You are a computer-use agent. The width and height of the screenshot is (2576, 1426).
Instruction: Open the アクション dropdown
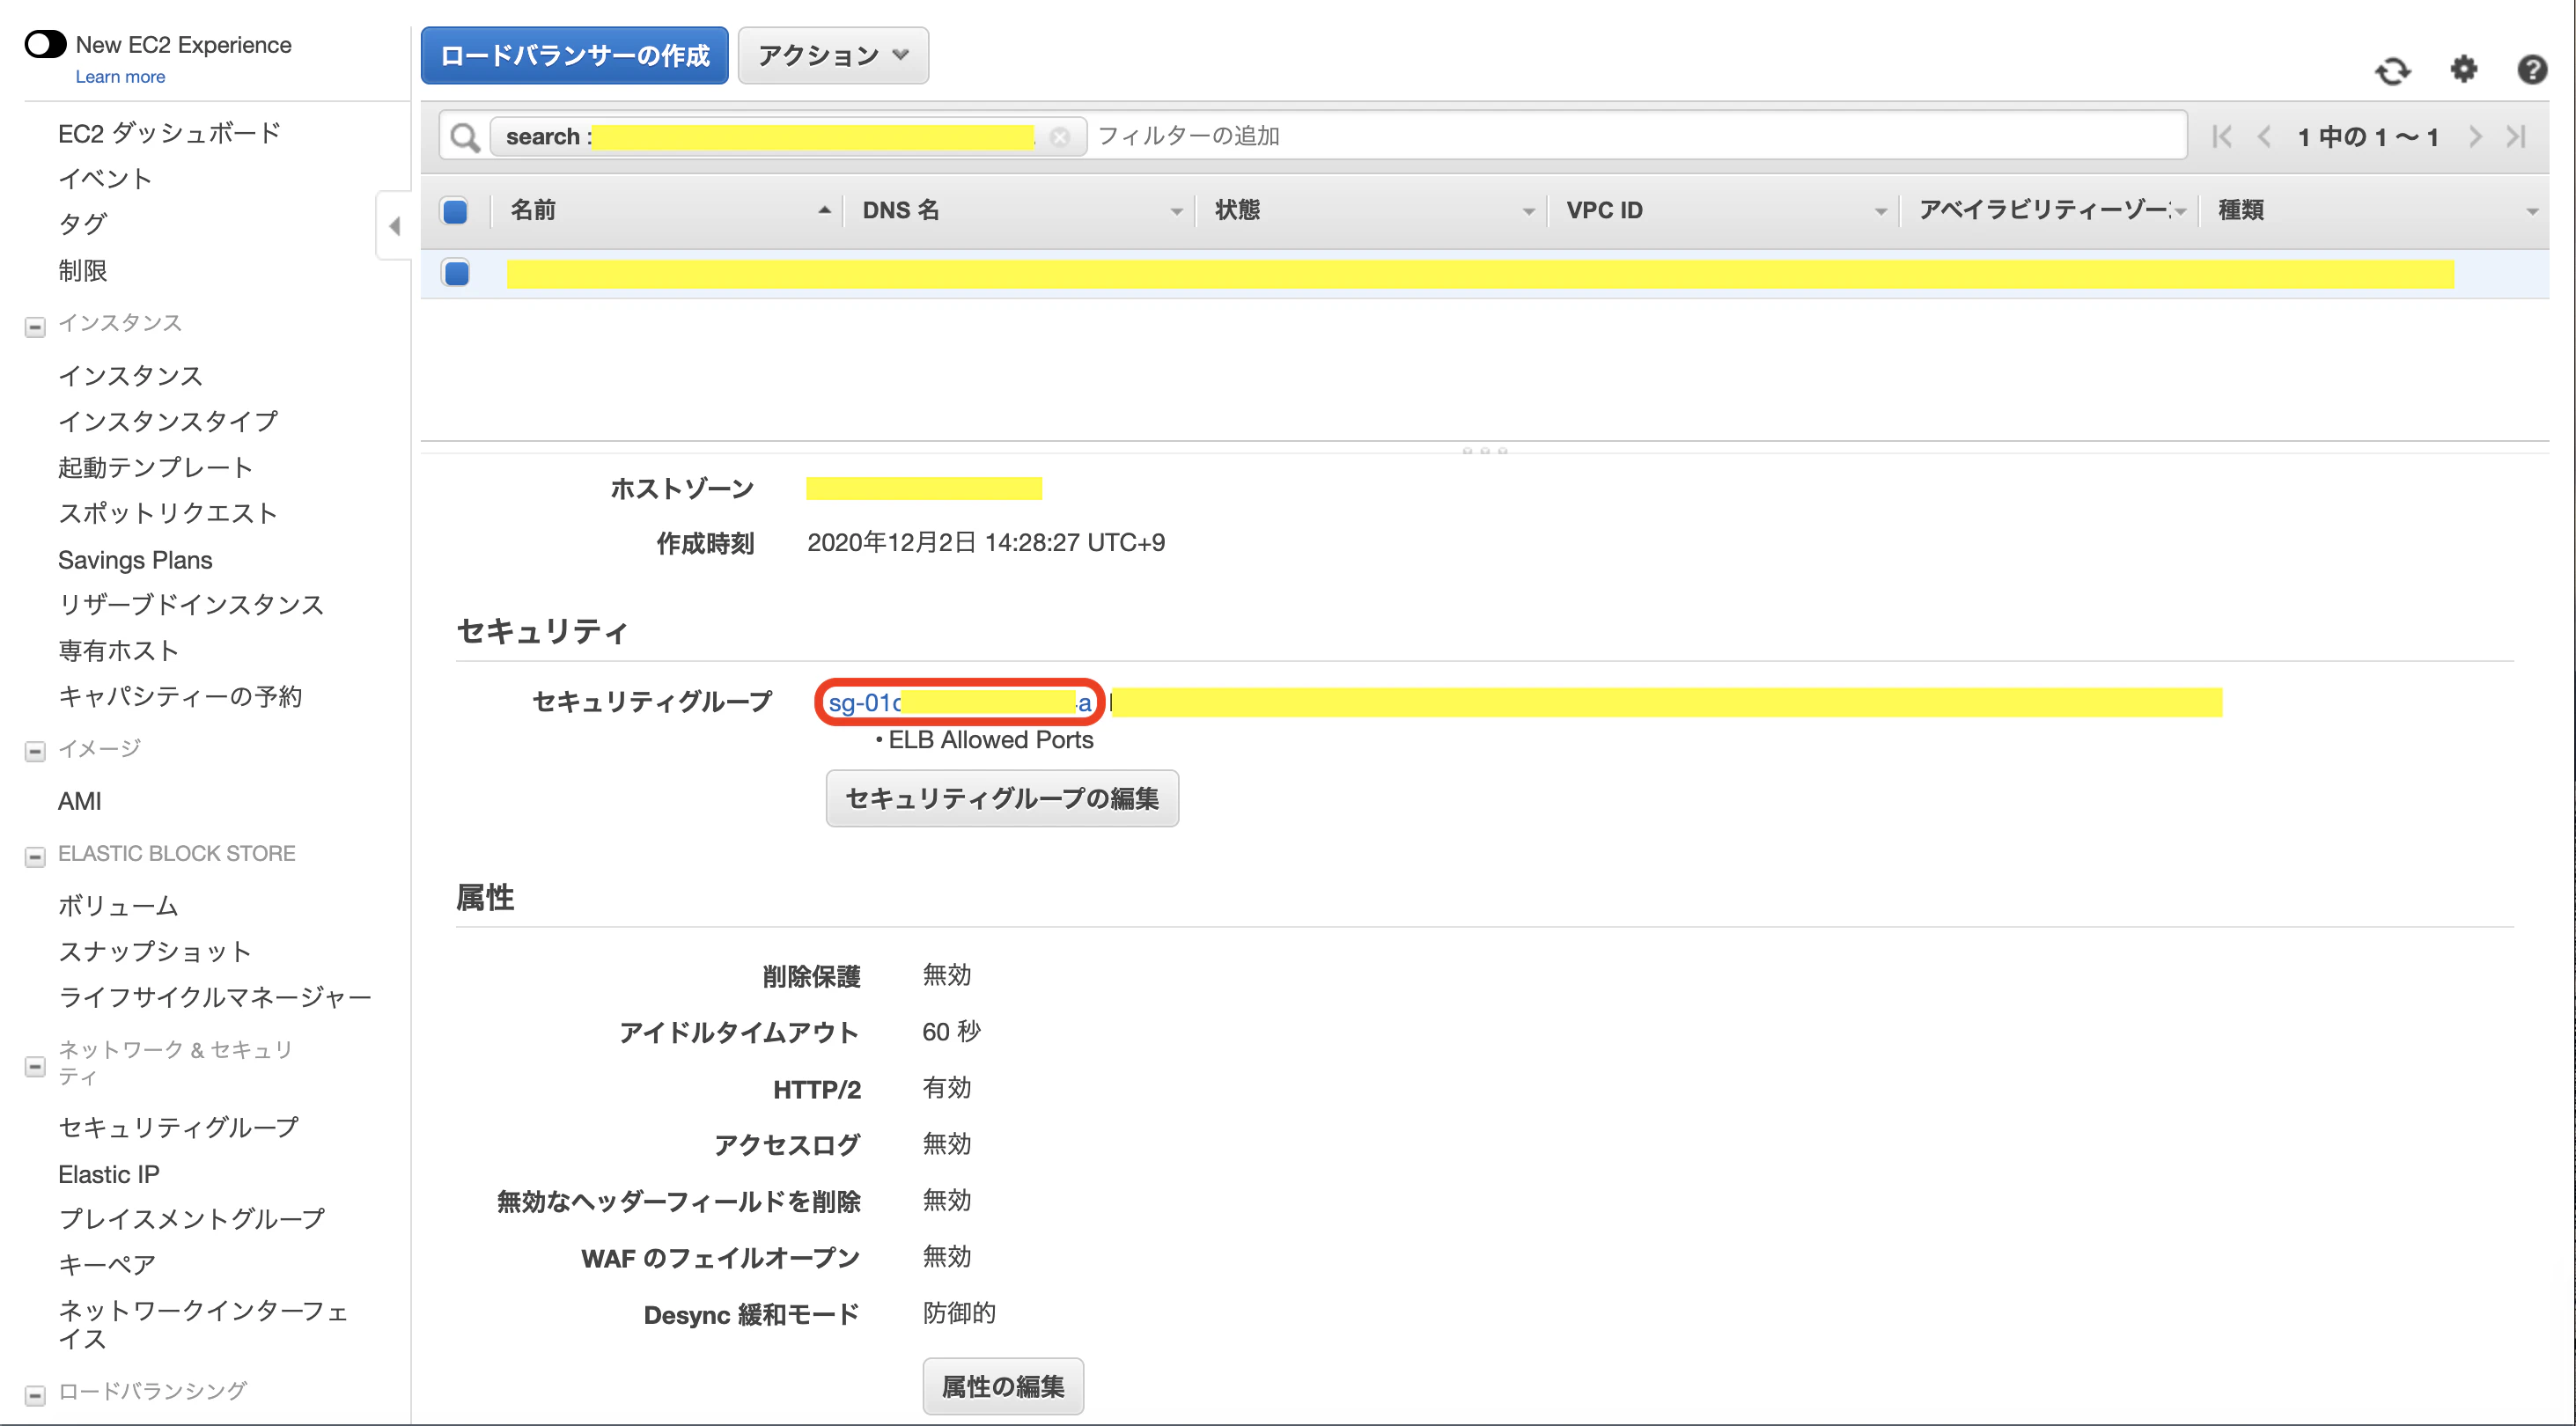click(833, 55)
